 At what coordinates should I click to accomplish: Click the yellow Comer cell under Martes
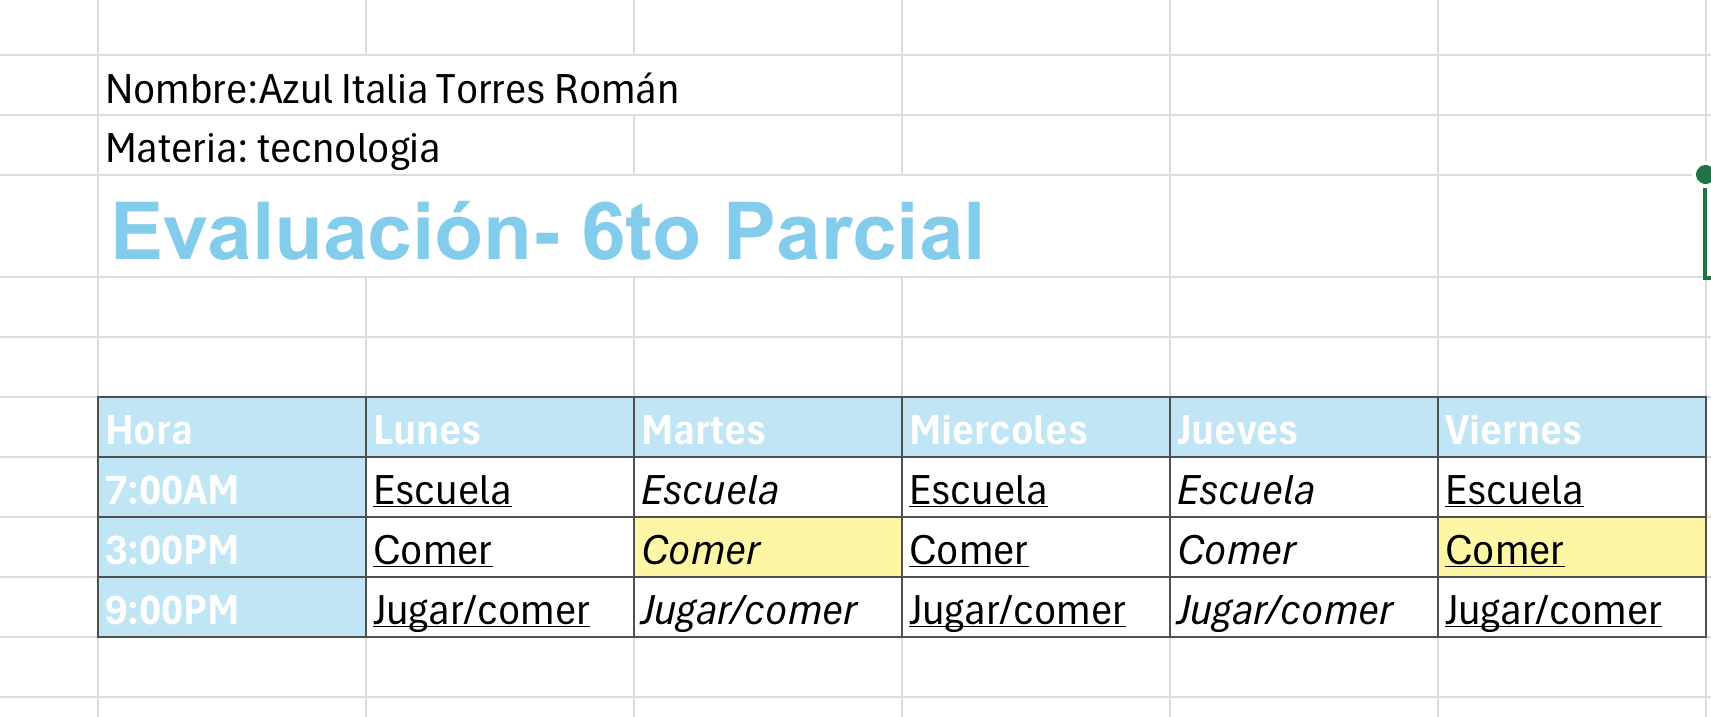(x=768, y=549)
